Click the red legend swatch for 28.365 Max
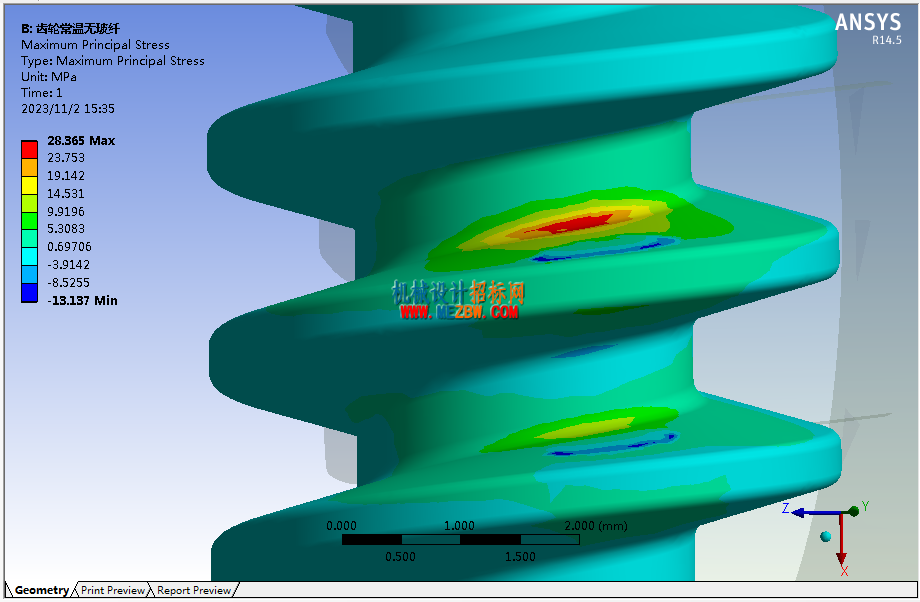The height and width of the screenshot is (602, 920). [x=29, y=149]
